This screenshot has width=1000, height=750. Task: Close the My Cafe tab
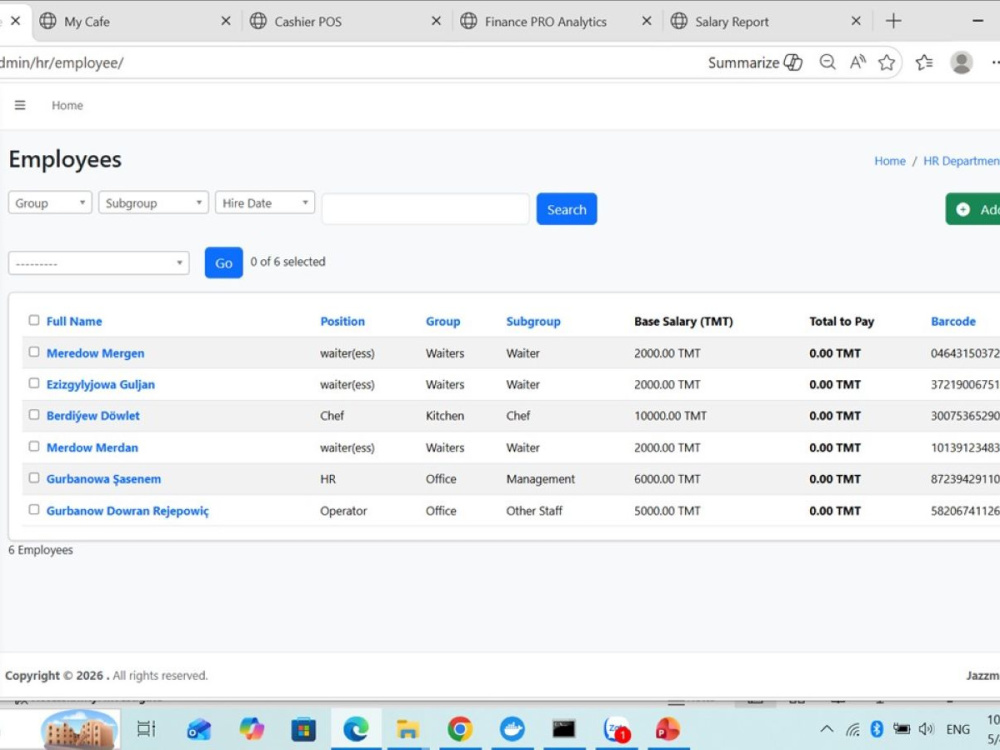point(226,21)
